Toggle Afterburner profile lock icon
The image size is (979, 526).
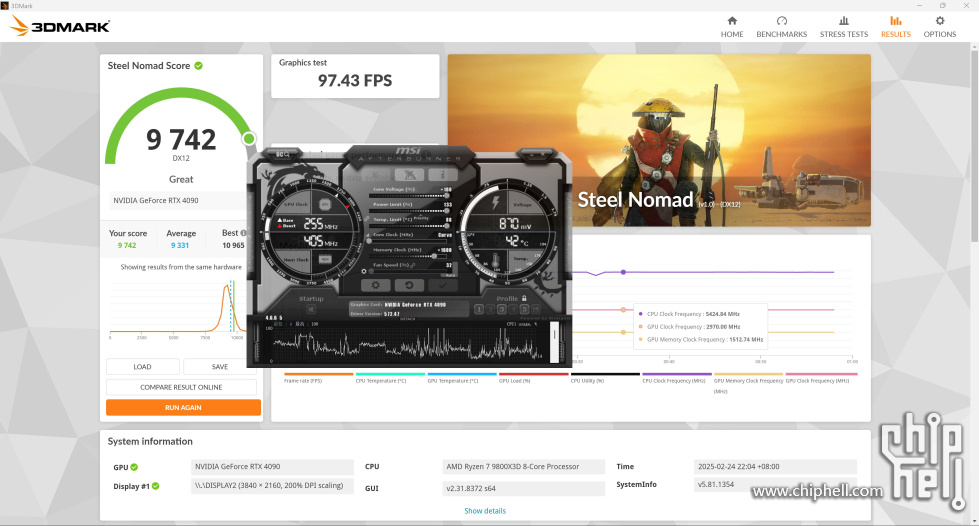point(524,299)
